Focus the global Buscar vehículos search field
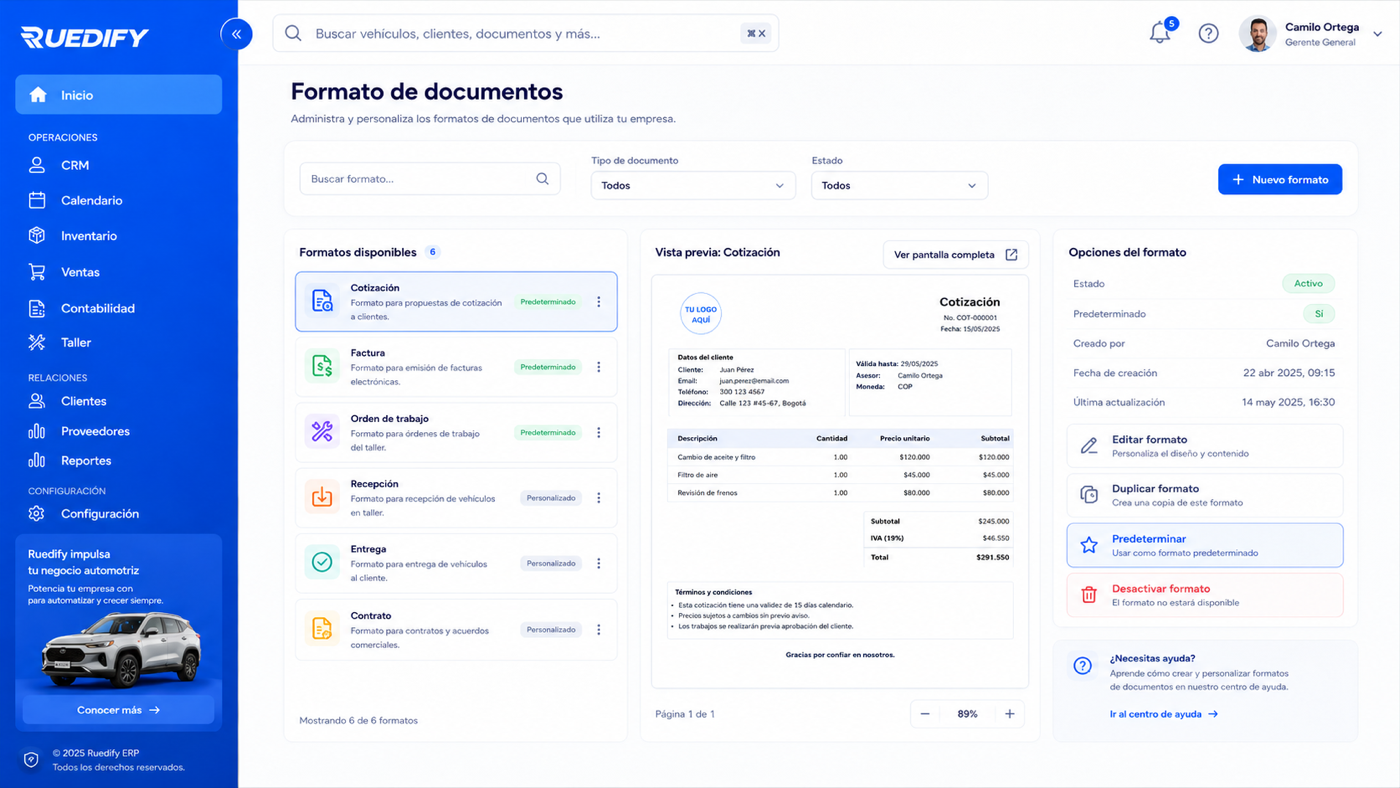This screenshot has height=788, width=1400. [x=526, y=33]
